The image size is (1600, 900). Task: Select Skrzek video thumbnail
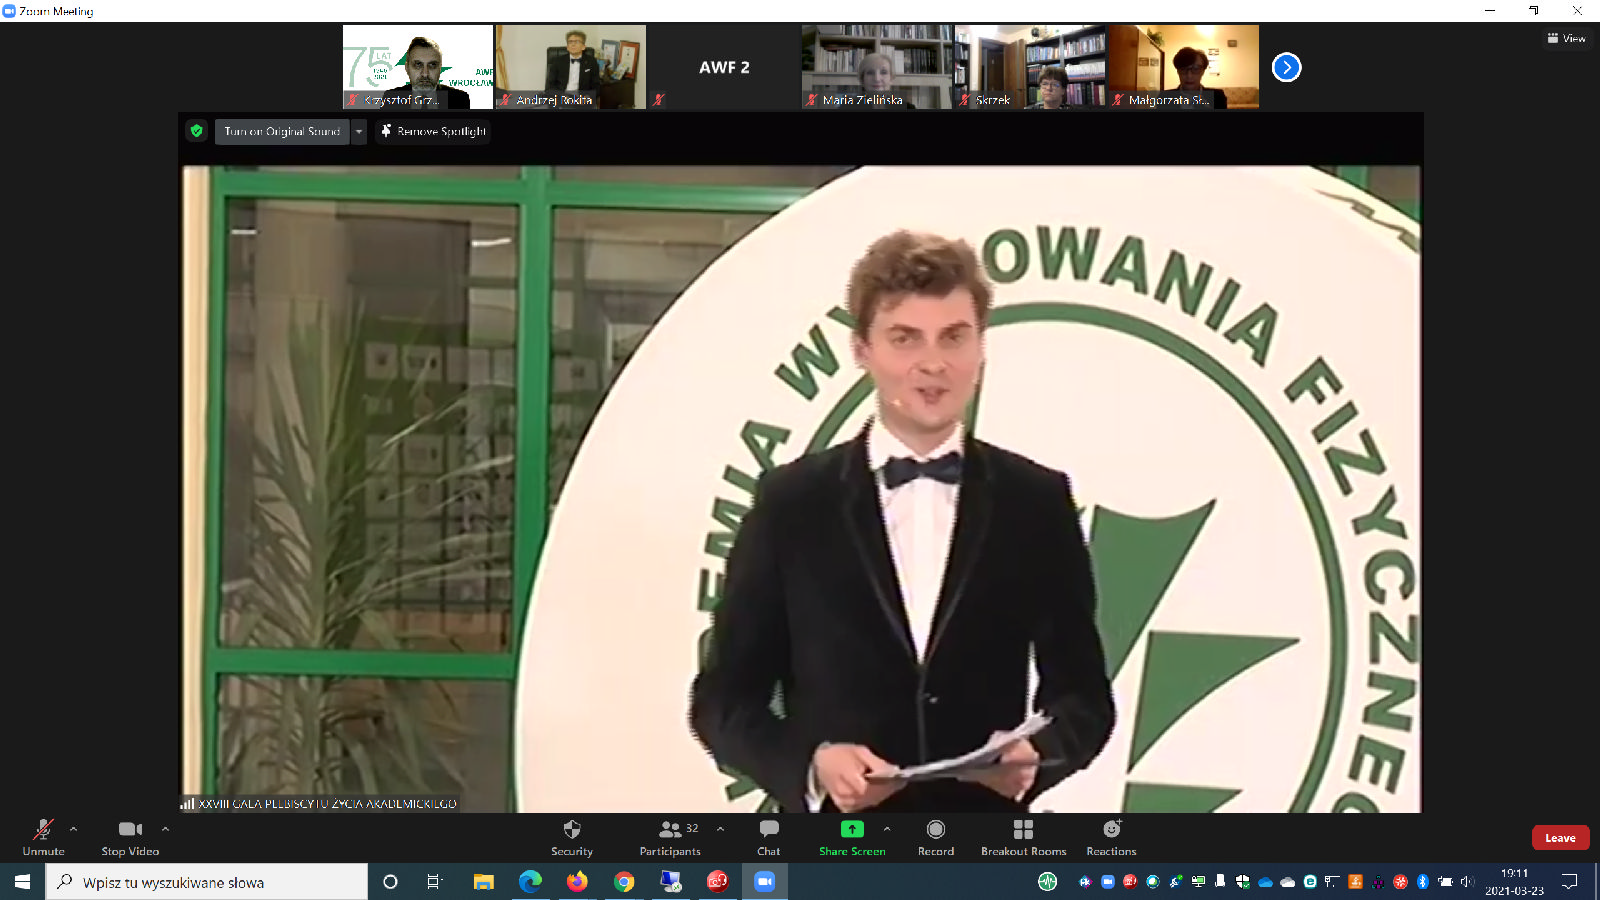click(x=1030, y=67)
